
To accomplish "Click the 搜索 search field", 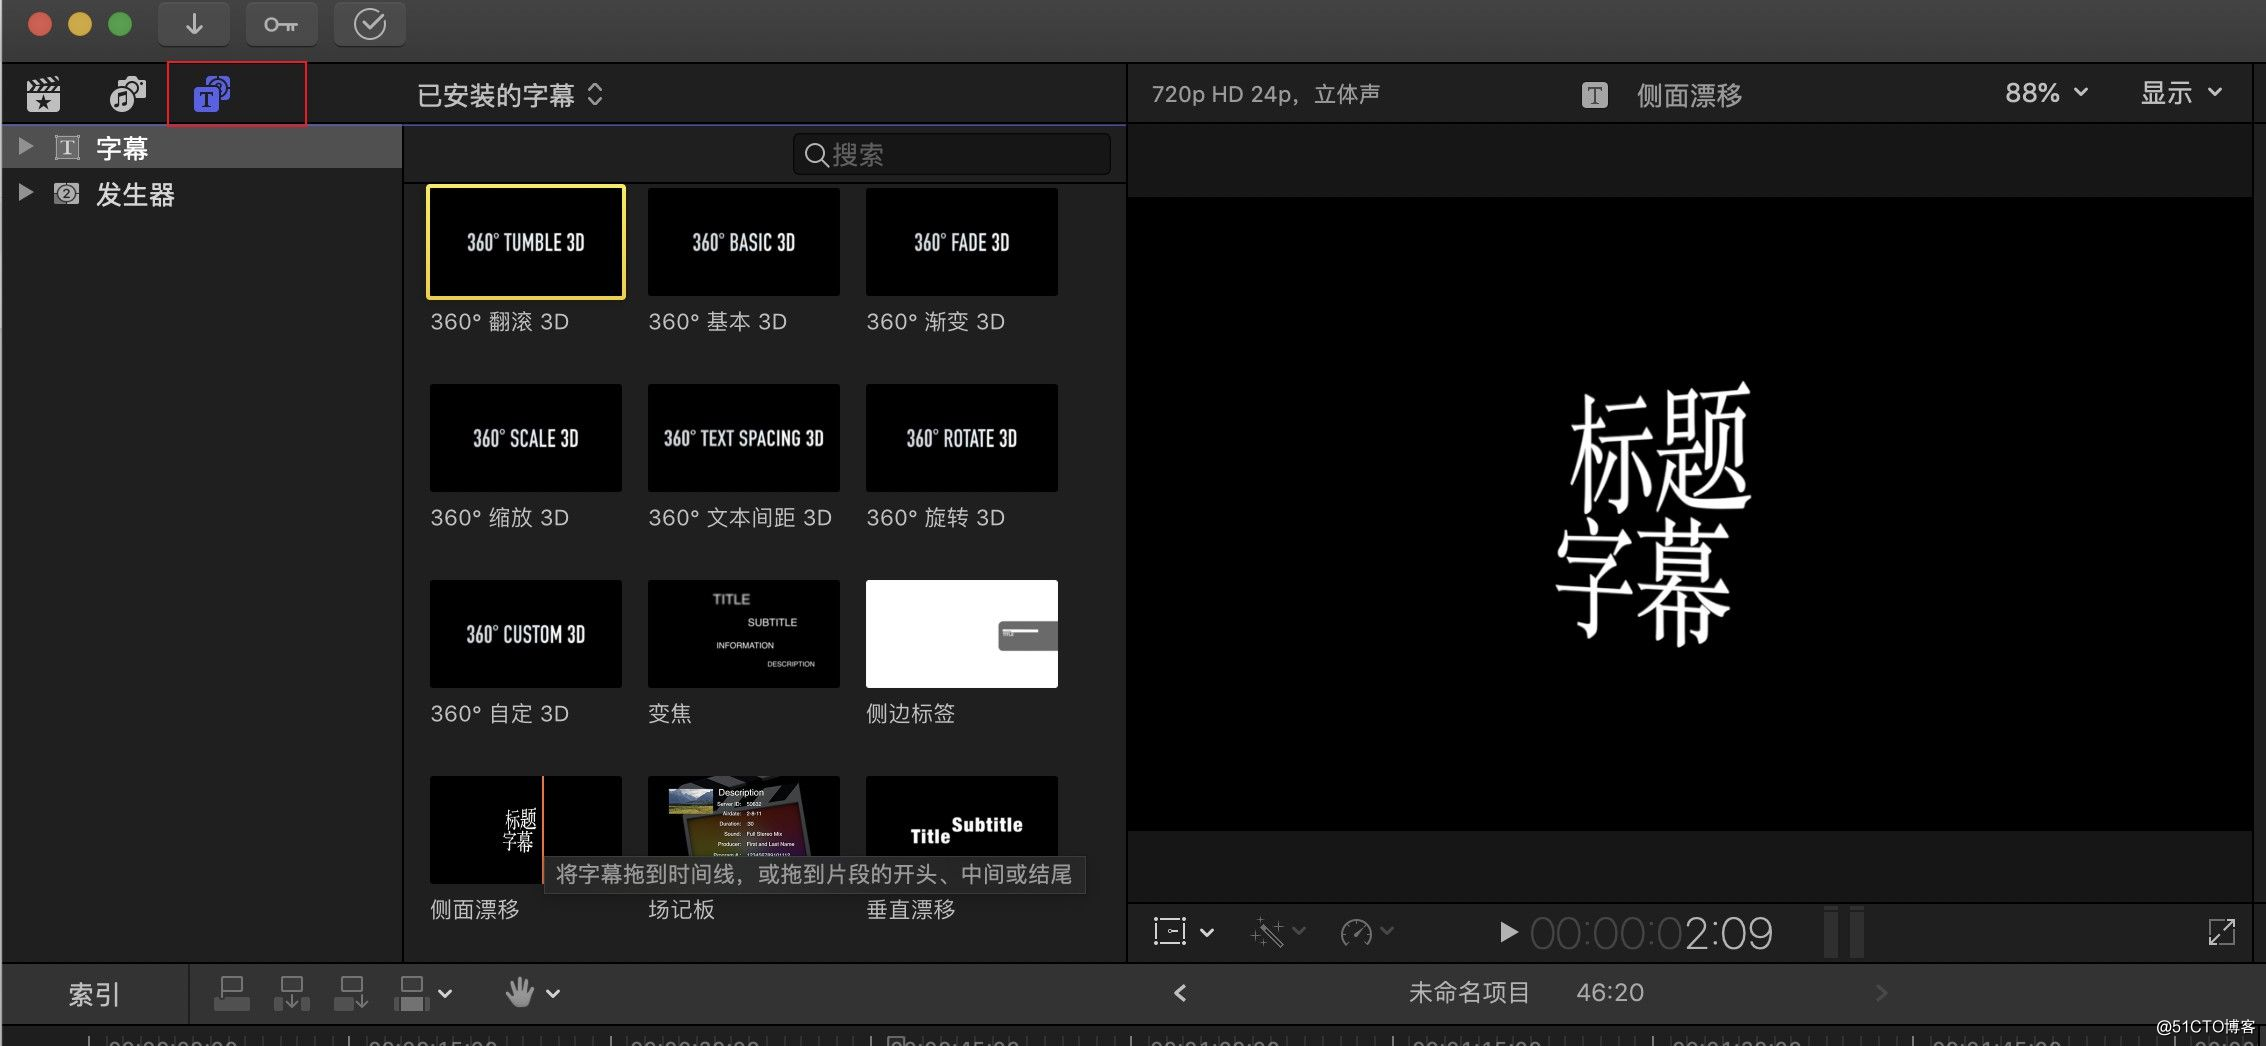I will pos(952,155).
